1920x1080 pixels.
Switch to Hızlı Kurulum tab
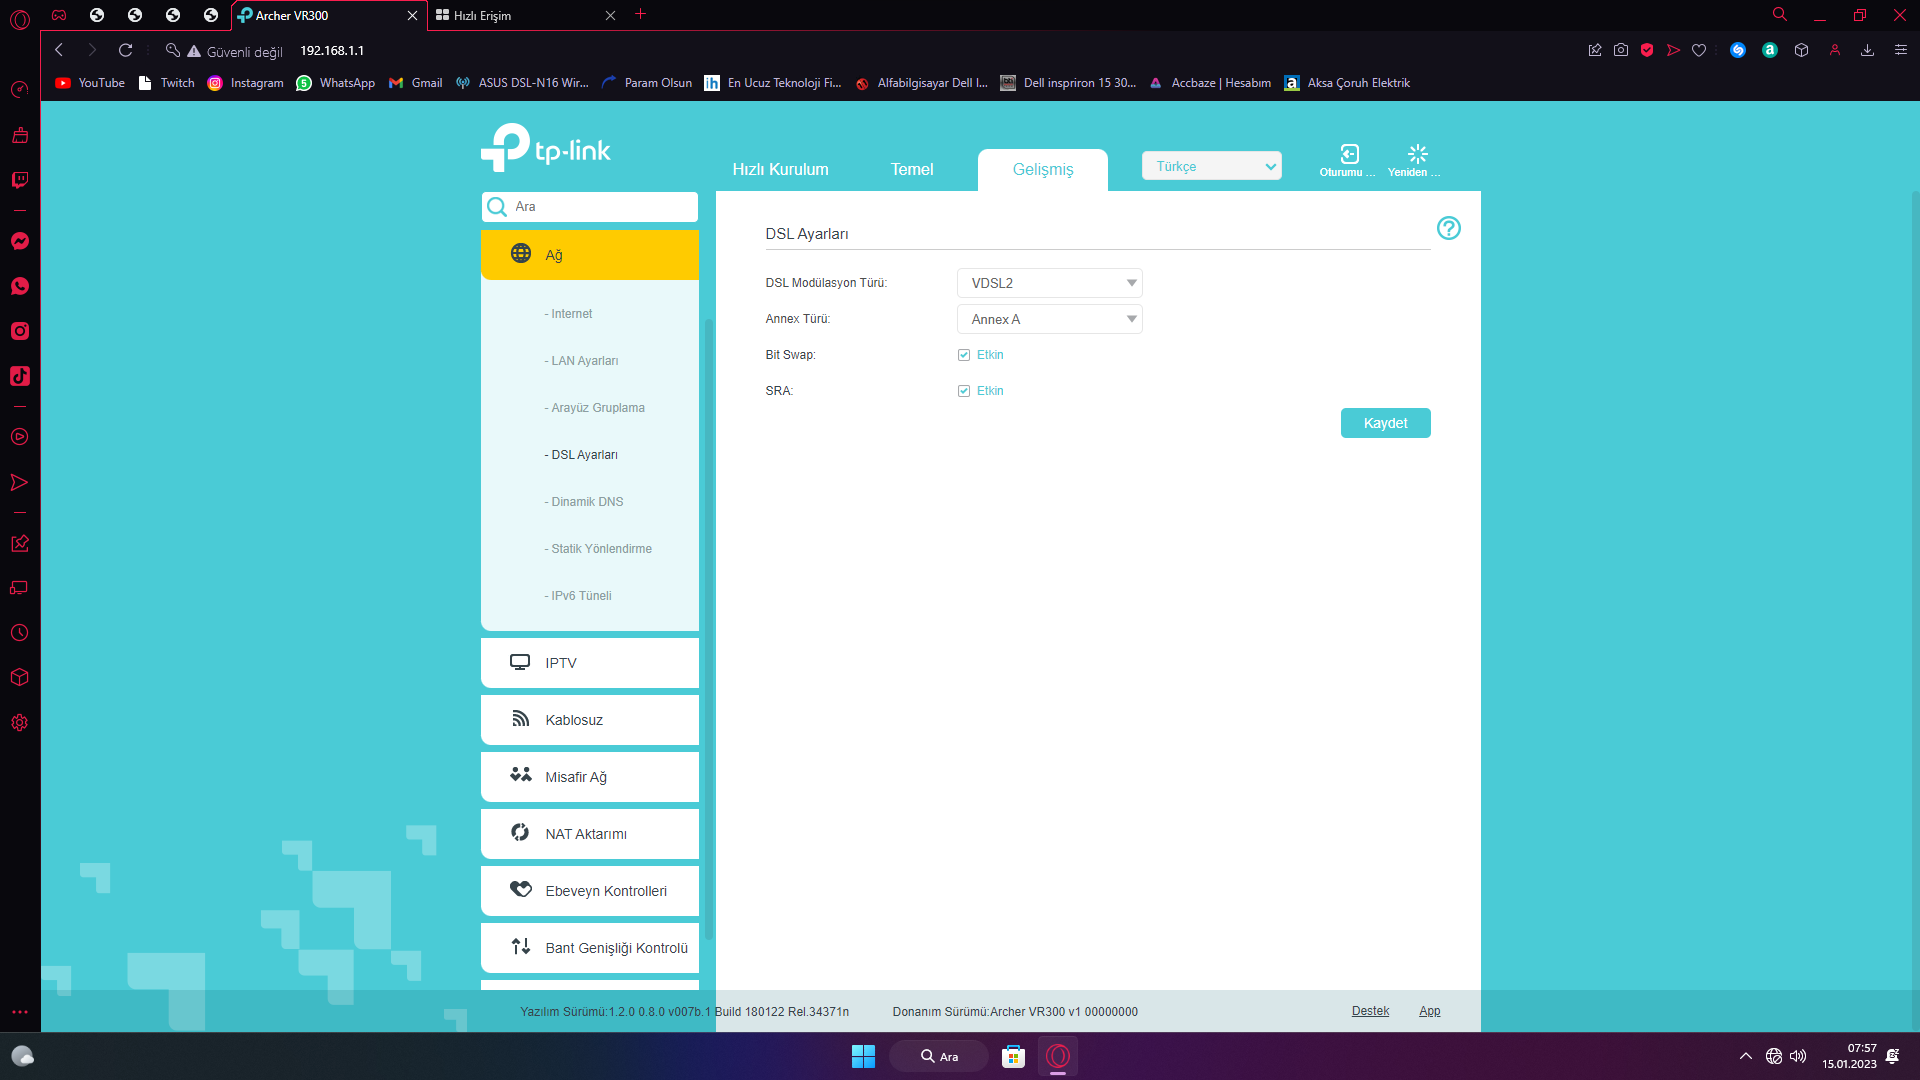click(x=780, y=169)
